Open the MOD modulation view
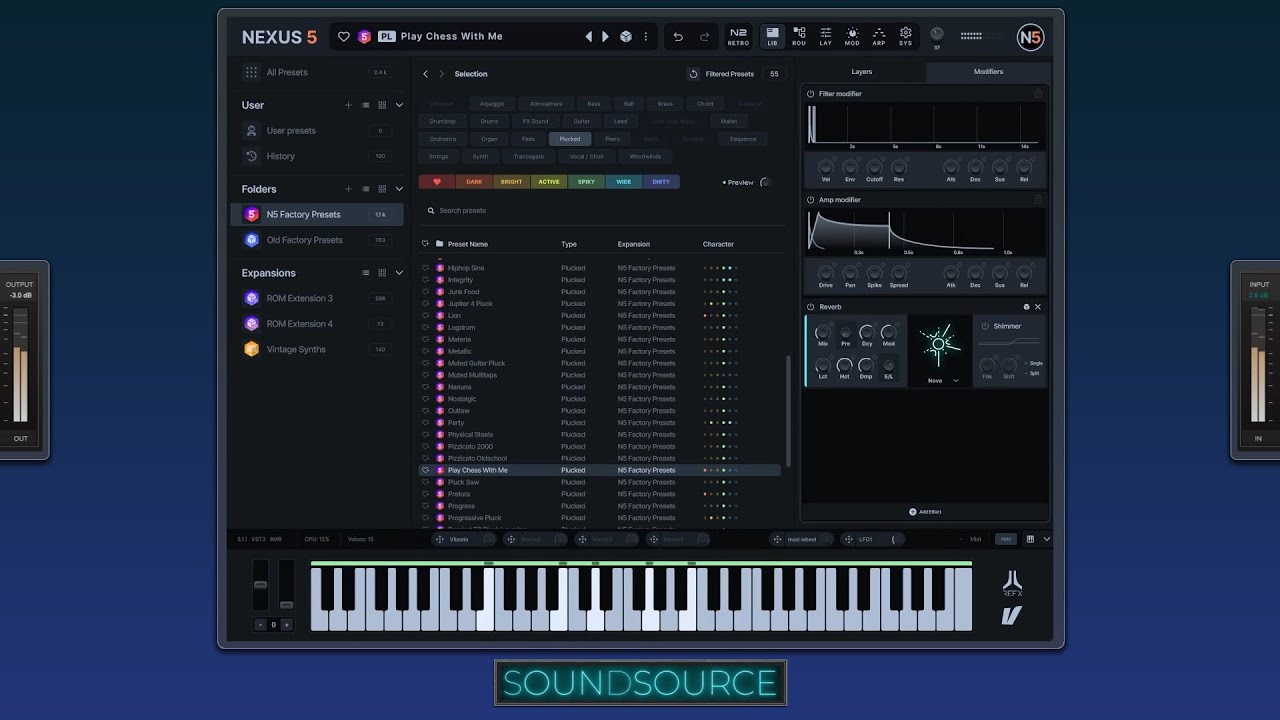Image resolution: width=1280 pixels, height=720 pixels. [x=852, y=37]
